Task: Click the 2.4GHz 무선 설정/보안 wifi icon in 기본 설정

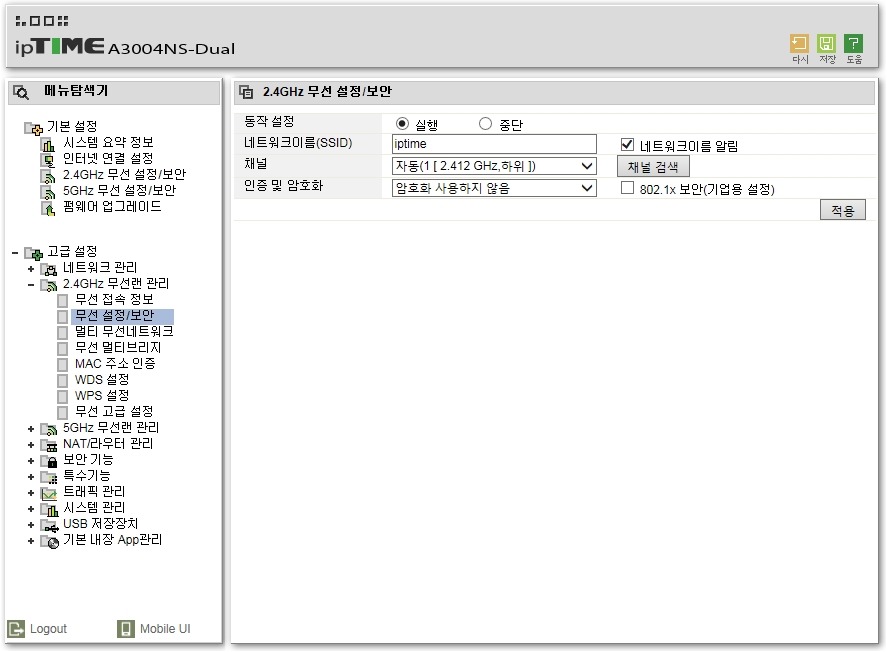Action: tap(49, 177)
